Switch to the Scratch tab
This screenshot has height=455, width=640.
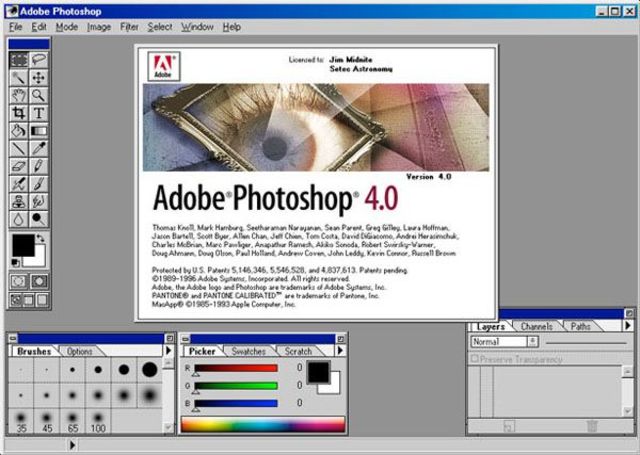click(298, 351)
